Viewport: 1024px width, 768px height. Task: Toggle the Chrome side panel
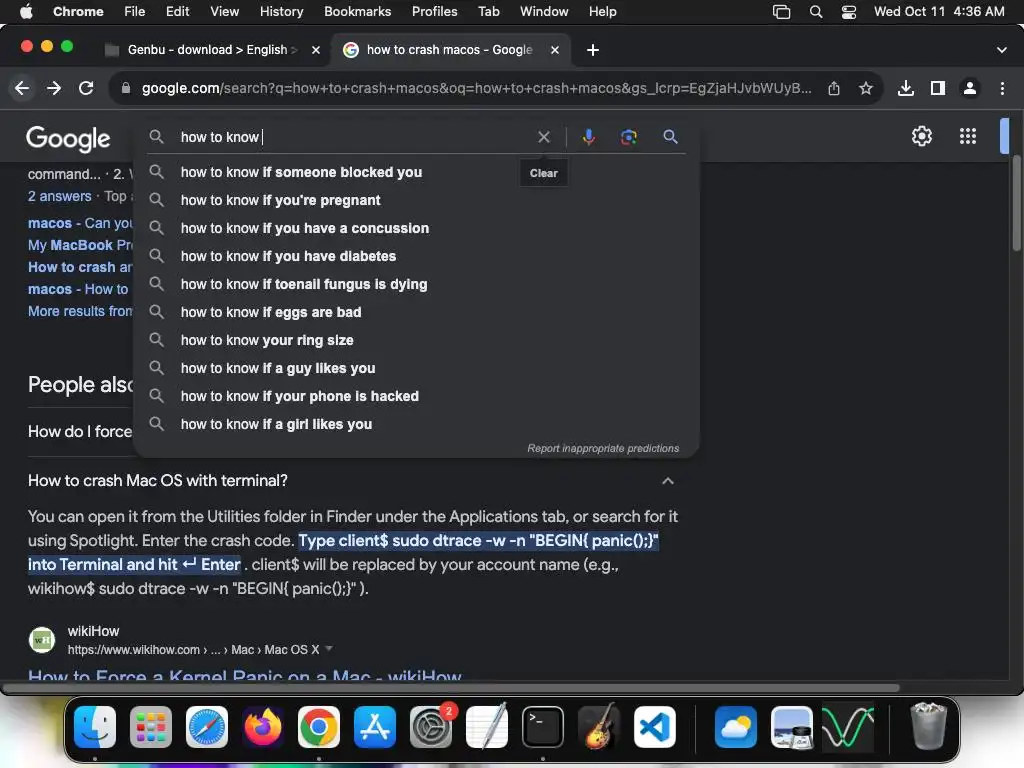point(938,88)
